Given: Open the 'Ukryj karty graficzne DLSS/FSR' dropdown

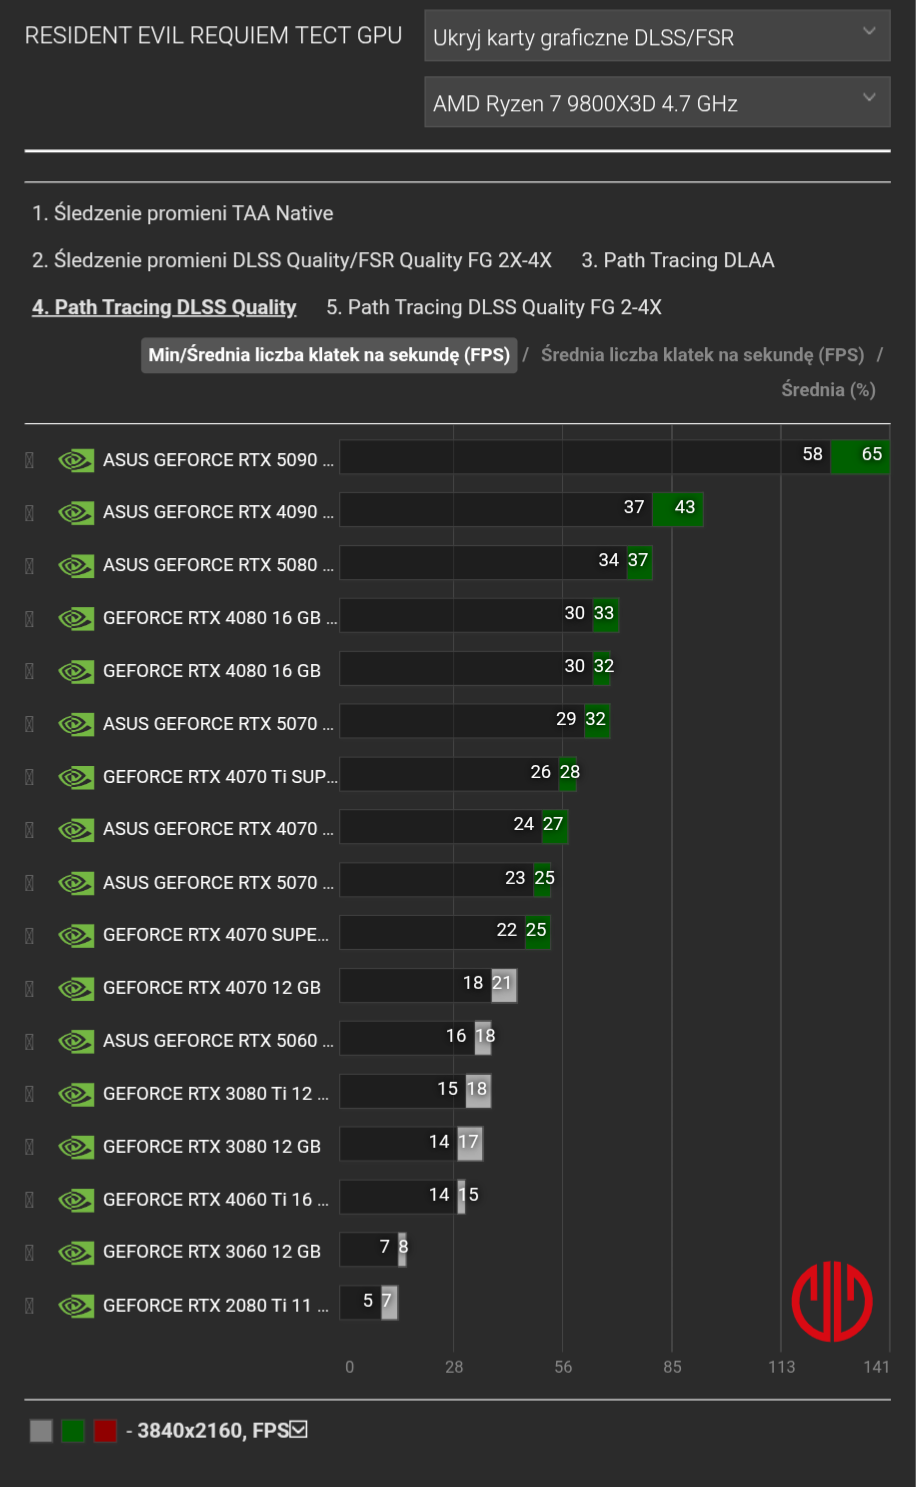Looking at the screenshot, I should coord(657,37).
